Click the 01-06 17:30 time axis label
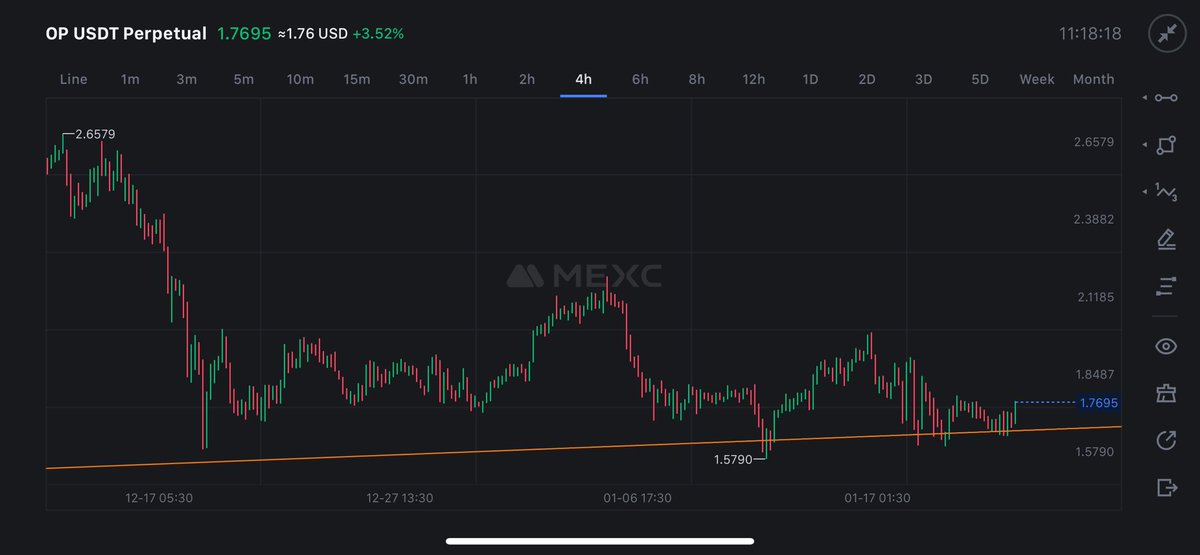 point(637,497)
